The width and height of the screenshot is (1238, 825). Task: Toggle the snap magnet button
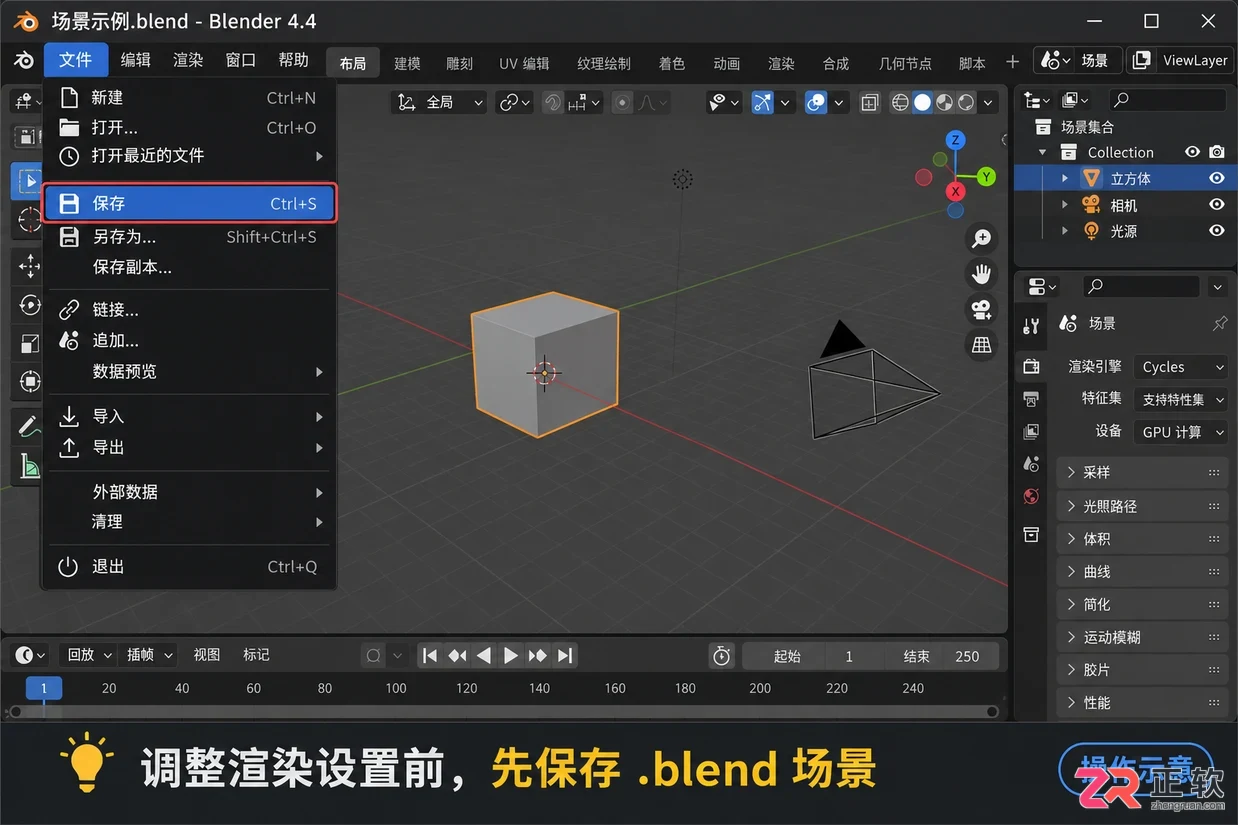(553, 102)
